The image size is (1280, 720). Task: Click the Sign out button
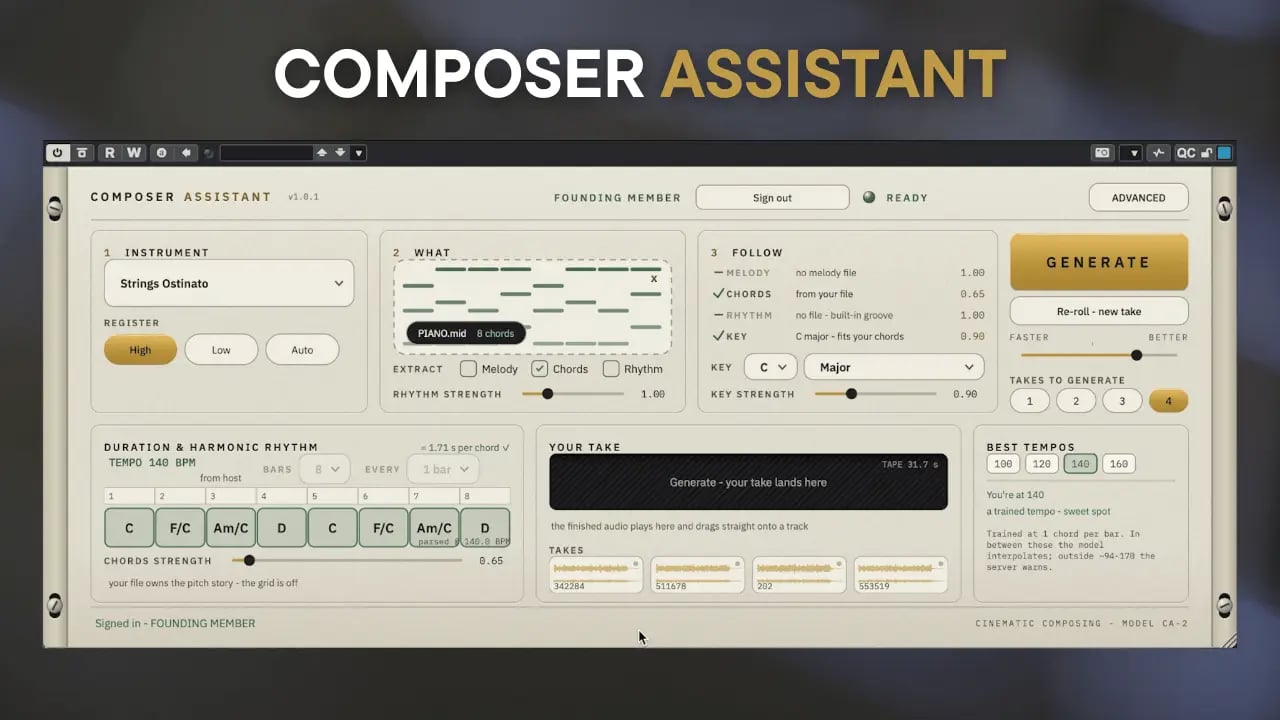(x=772, y=197)
